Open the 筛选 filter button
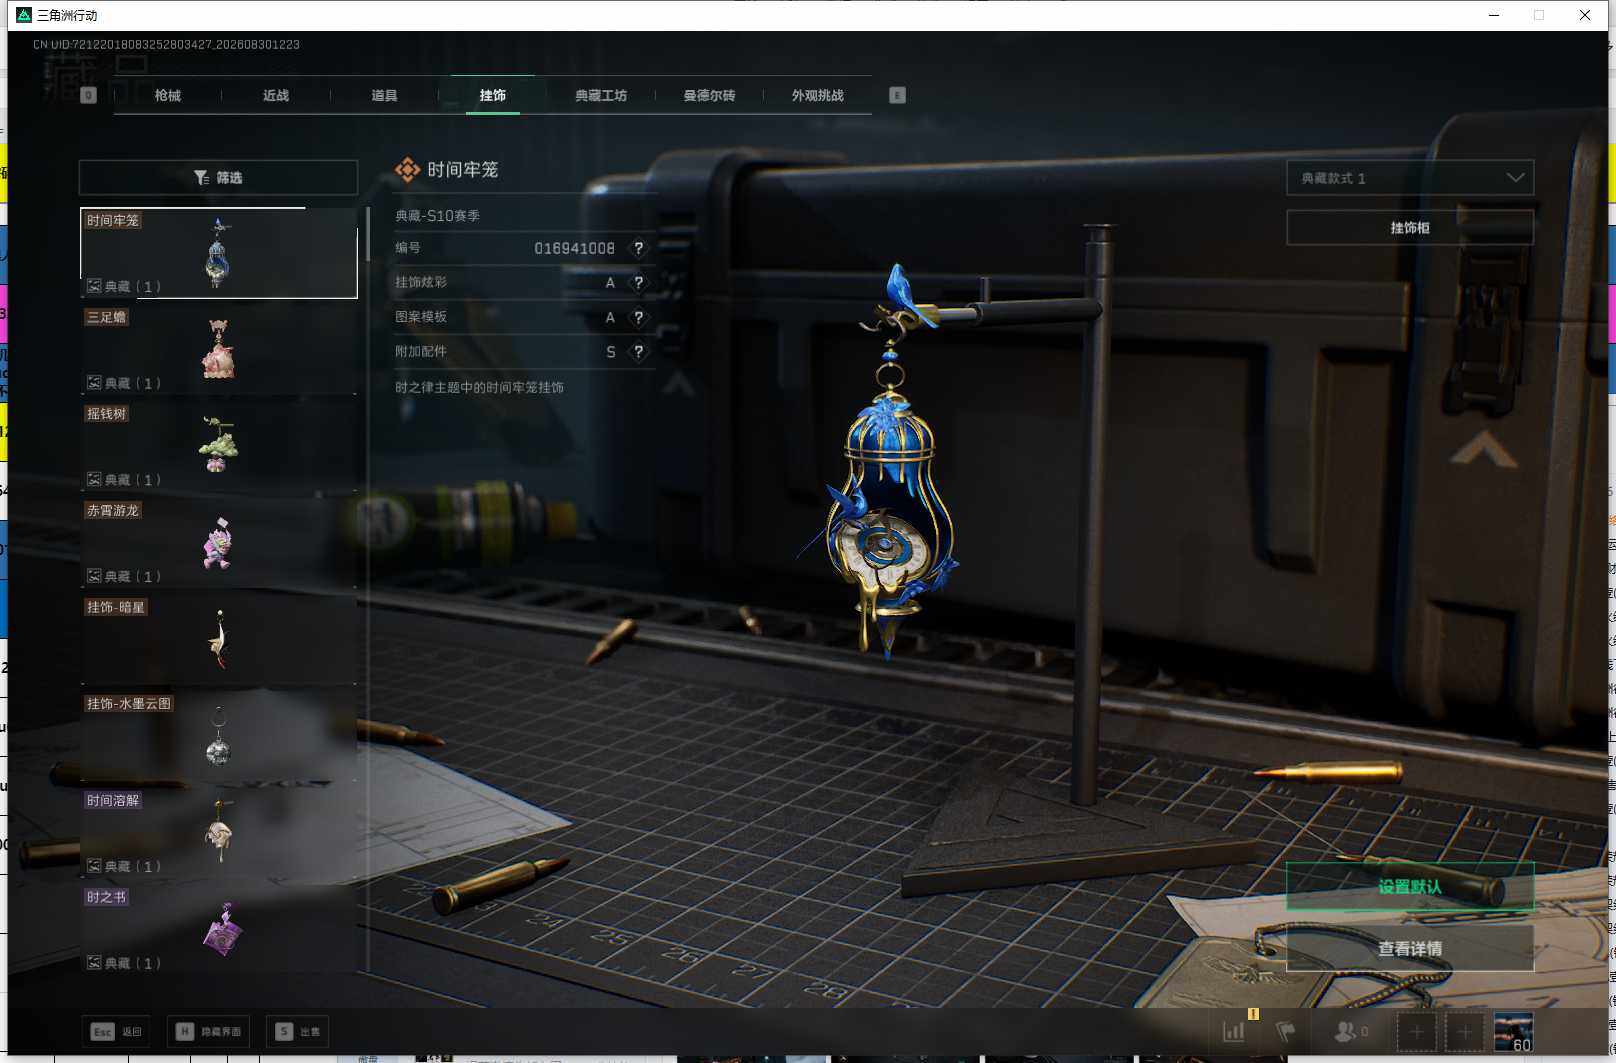 coord(218,177)
